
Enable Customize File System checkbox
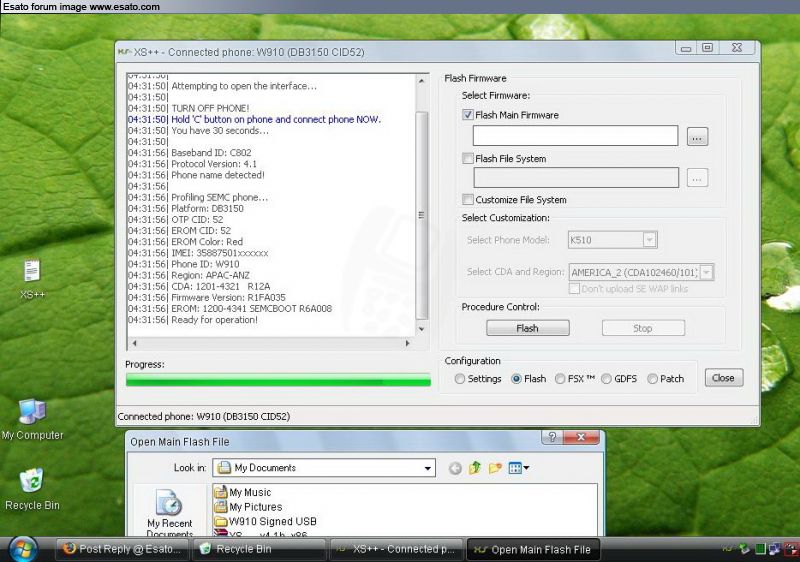click(467, 199)
